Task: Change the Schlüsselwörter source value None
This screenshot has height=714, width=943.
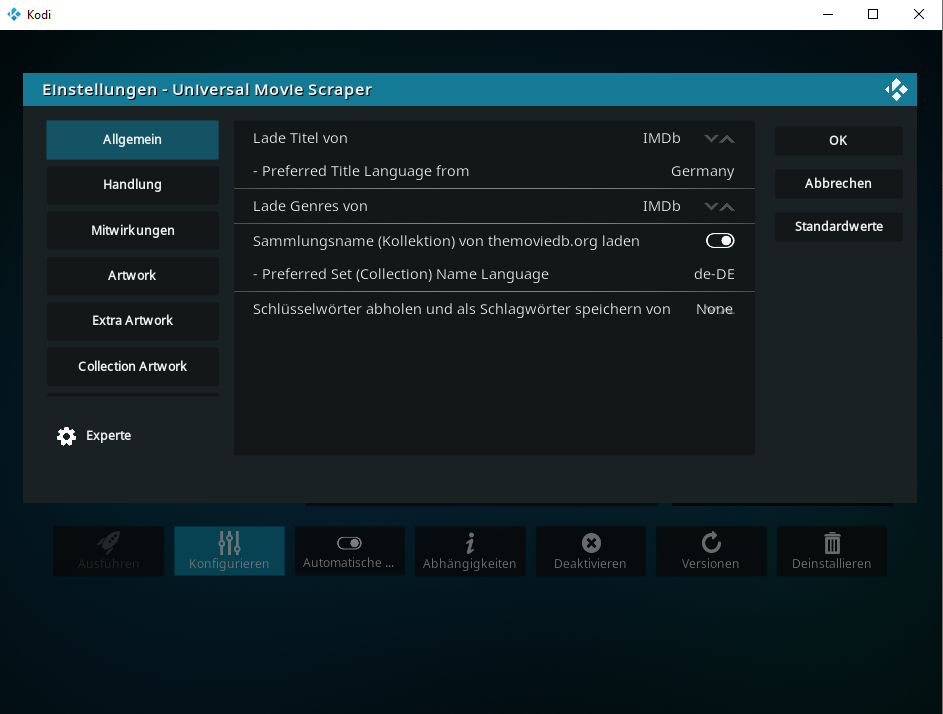Action: click(715, 309)
